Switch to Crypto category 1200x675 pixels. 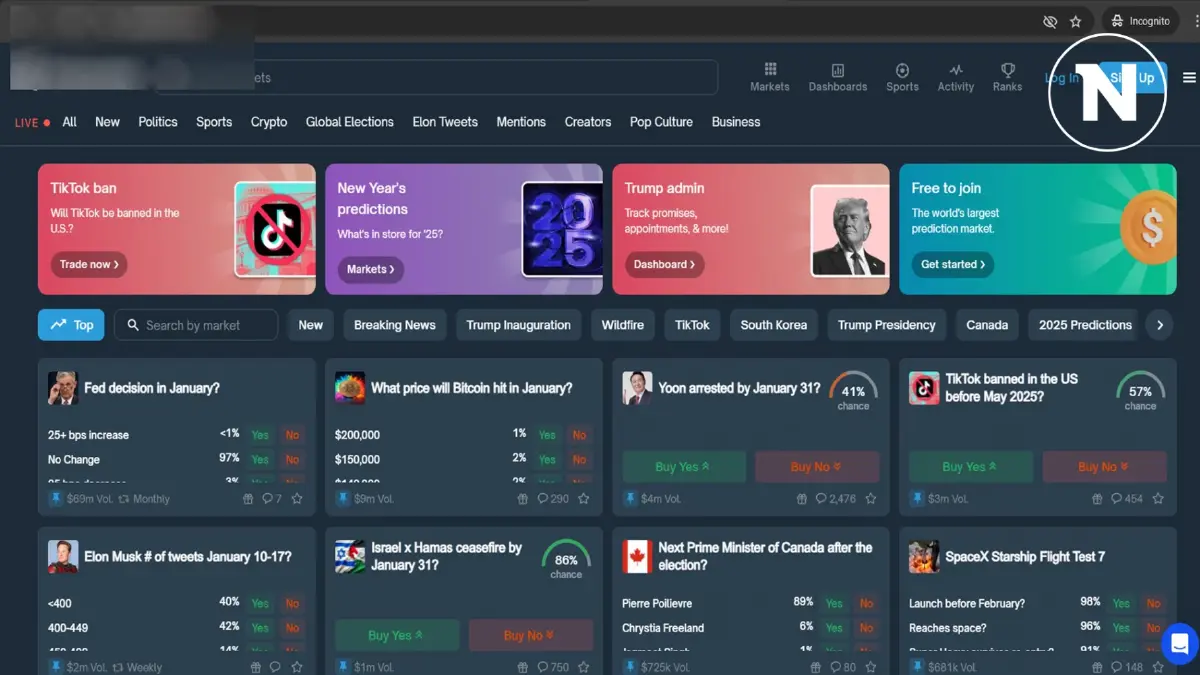[x=269, y=122]
